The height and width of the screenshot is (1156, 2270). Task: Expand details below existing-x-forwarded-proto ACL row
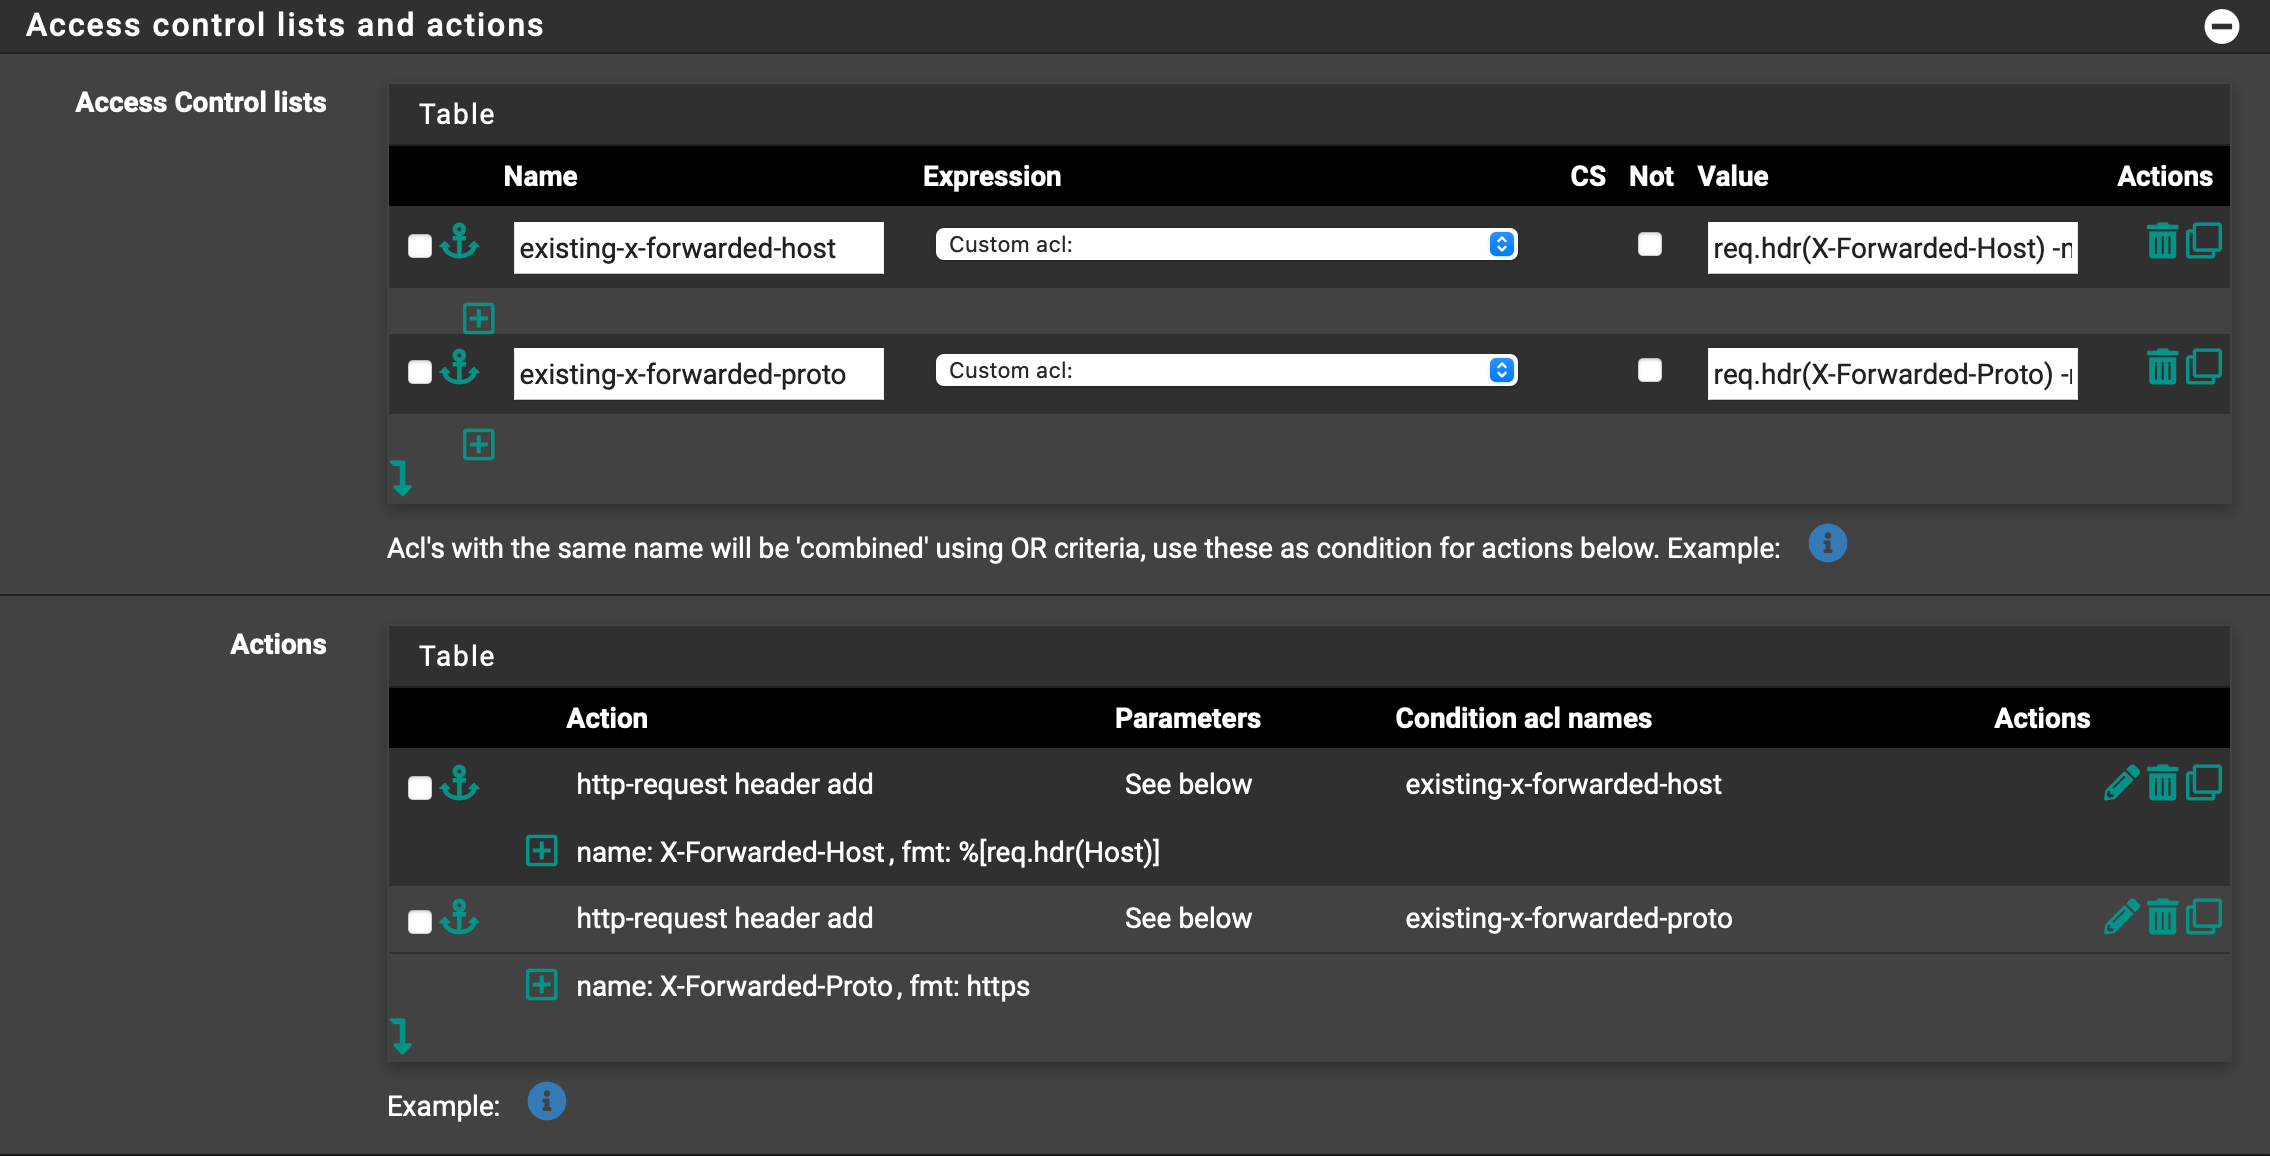pos(479,444)
